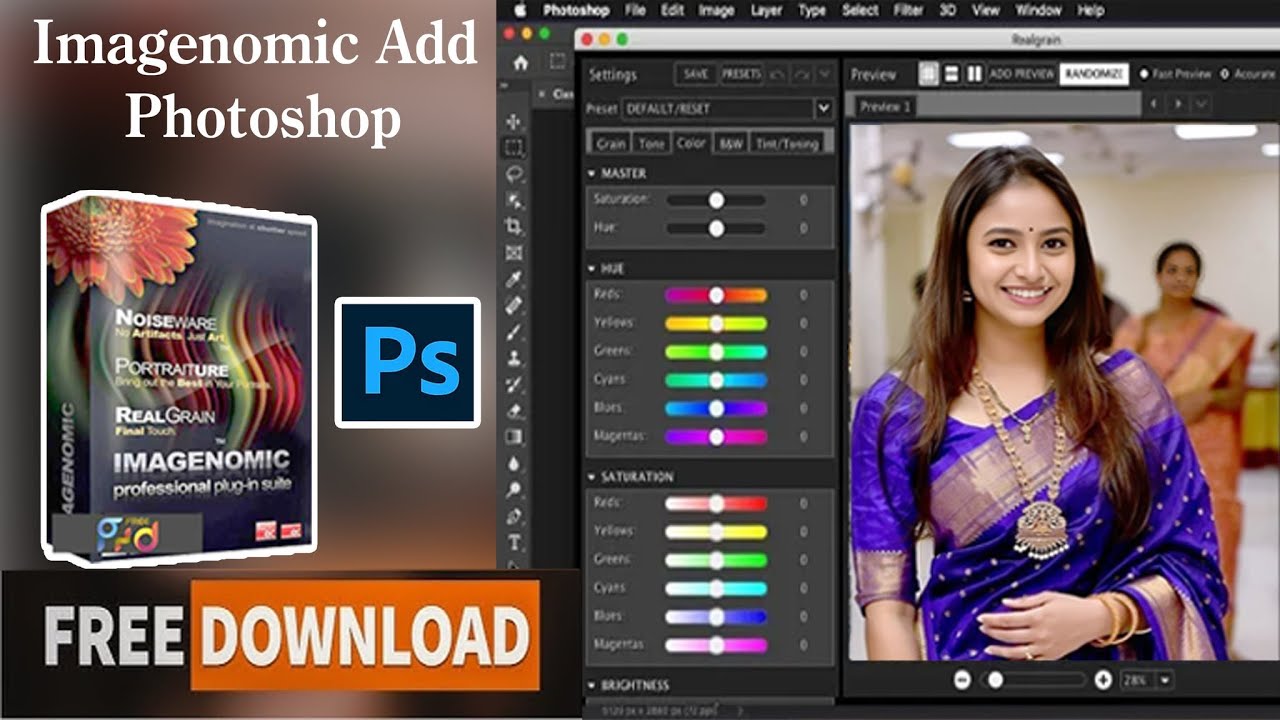Screen dimensions: 1280x720
Task: Click the undo arrow in Settings
Action: pos(777,74)
